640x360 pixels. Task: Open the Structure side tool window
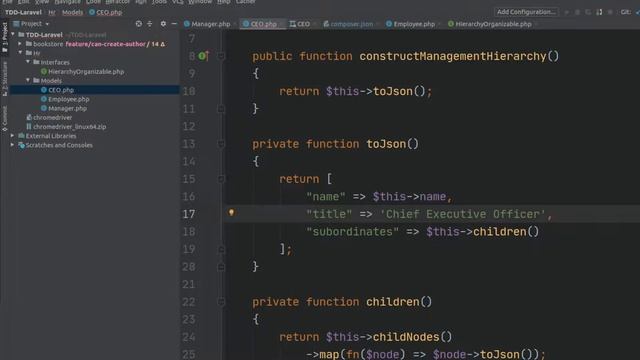coord(4,79)
